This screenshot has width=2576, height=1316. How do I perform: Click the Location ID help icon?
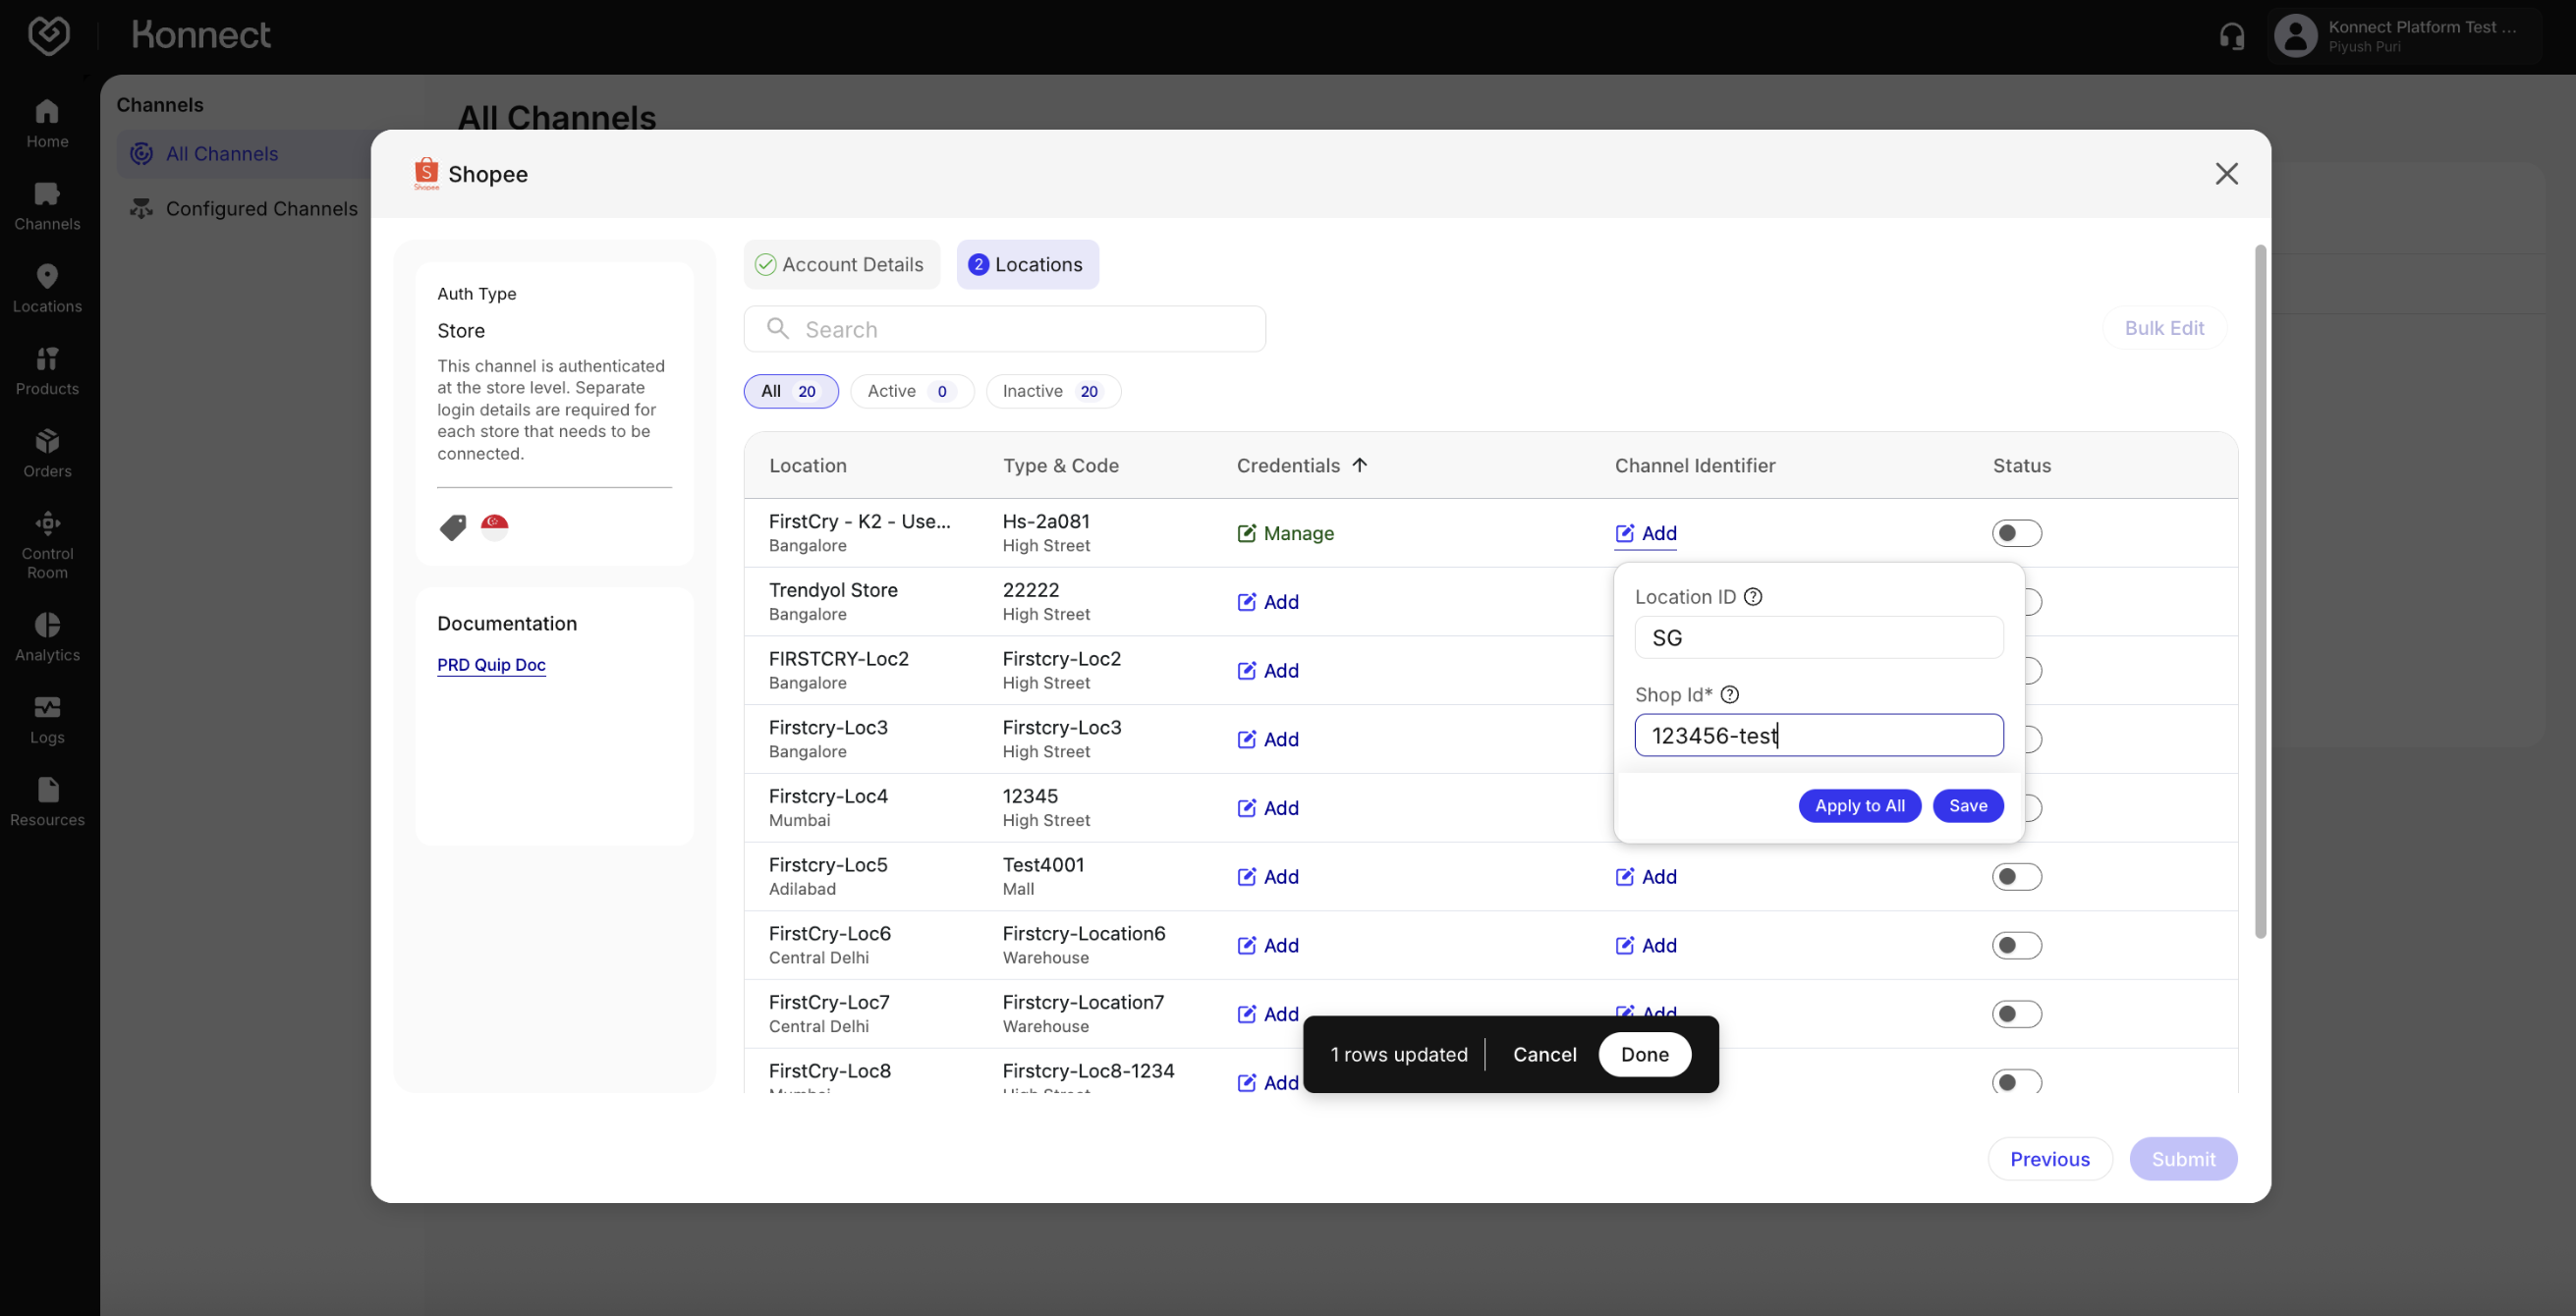pyautogui.click(x=1752, y=597)
